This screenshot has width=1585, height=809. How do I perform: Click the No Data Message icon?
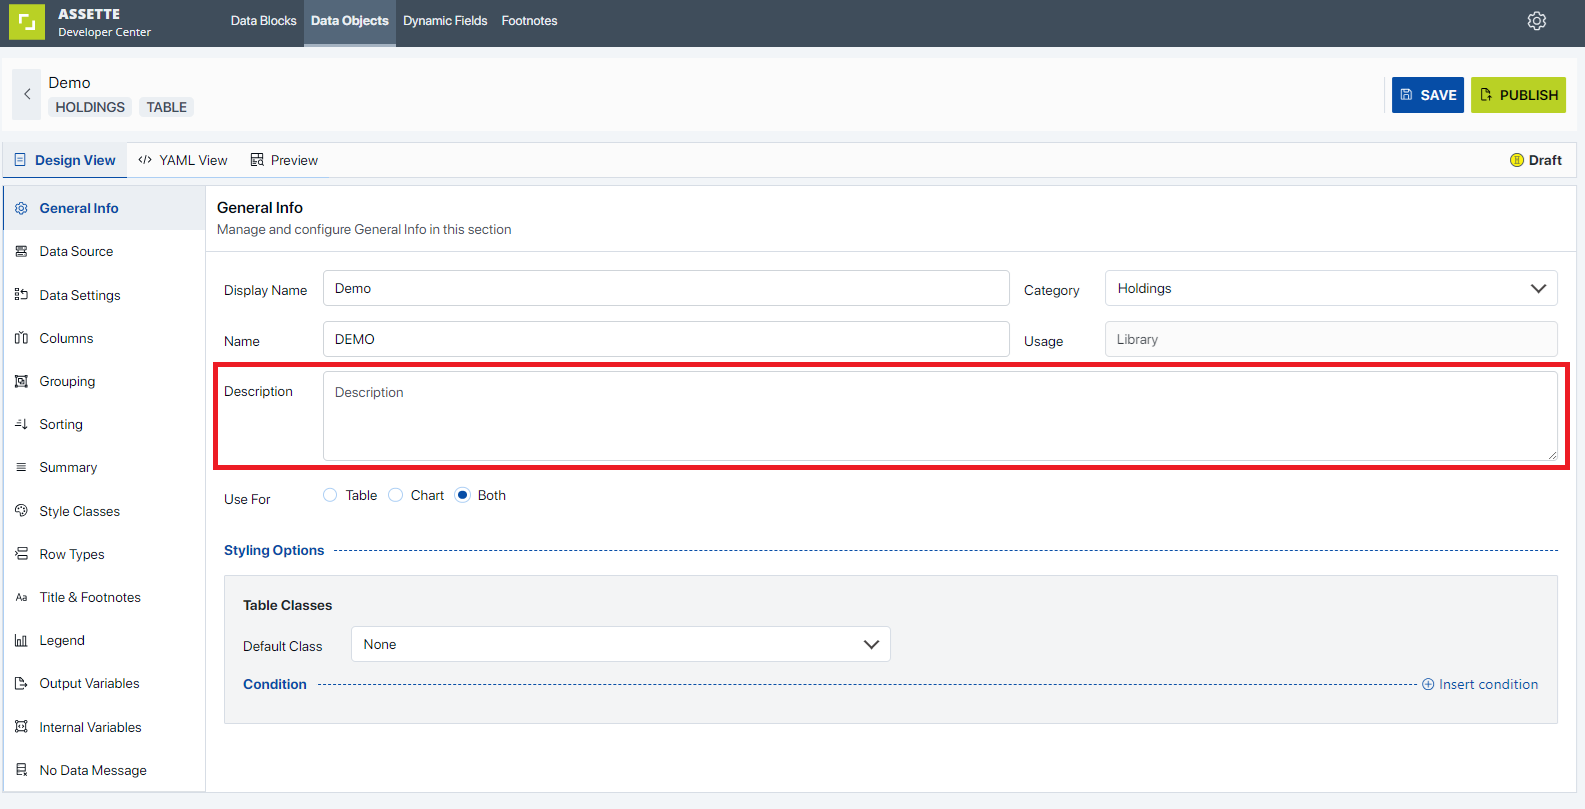click(21, 770)
